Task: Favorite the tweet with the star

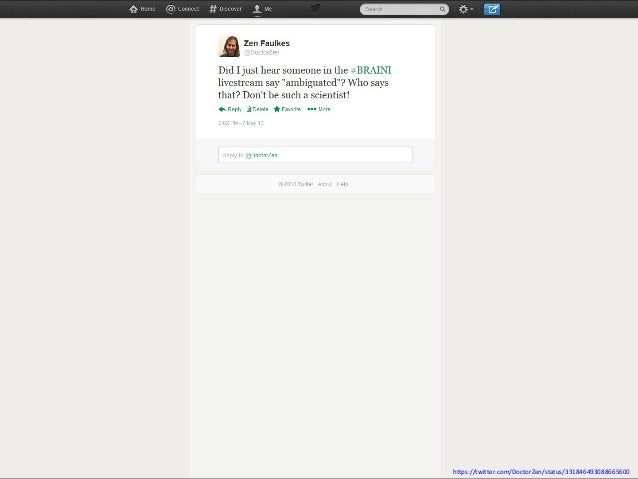Action: click(287, 109)
